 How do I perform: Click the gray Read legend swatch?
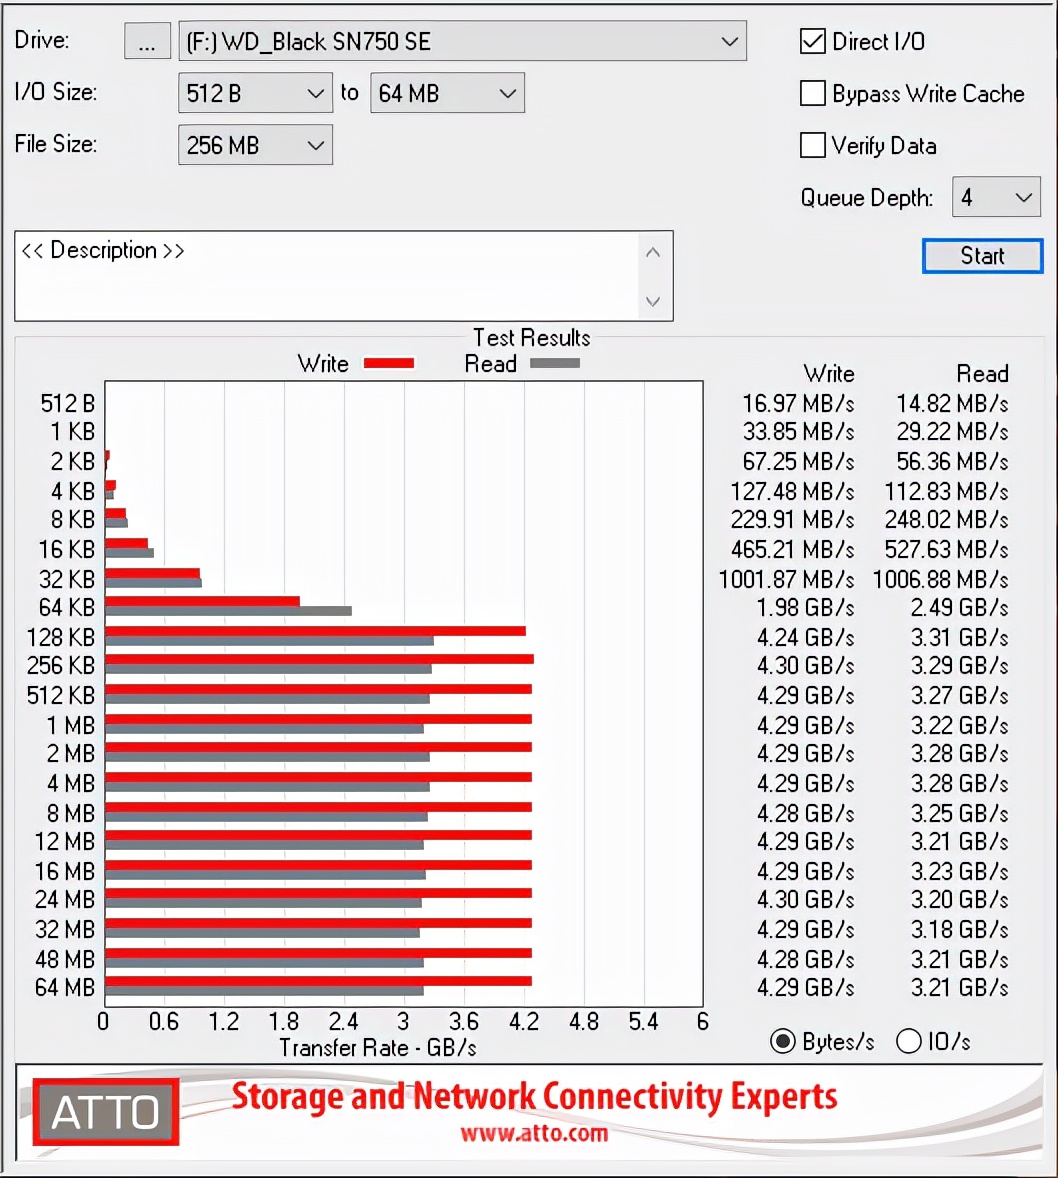click(x=555, y=364)
